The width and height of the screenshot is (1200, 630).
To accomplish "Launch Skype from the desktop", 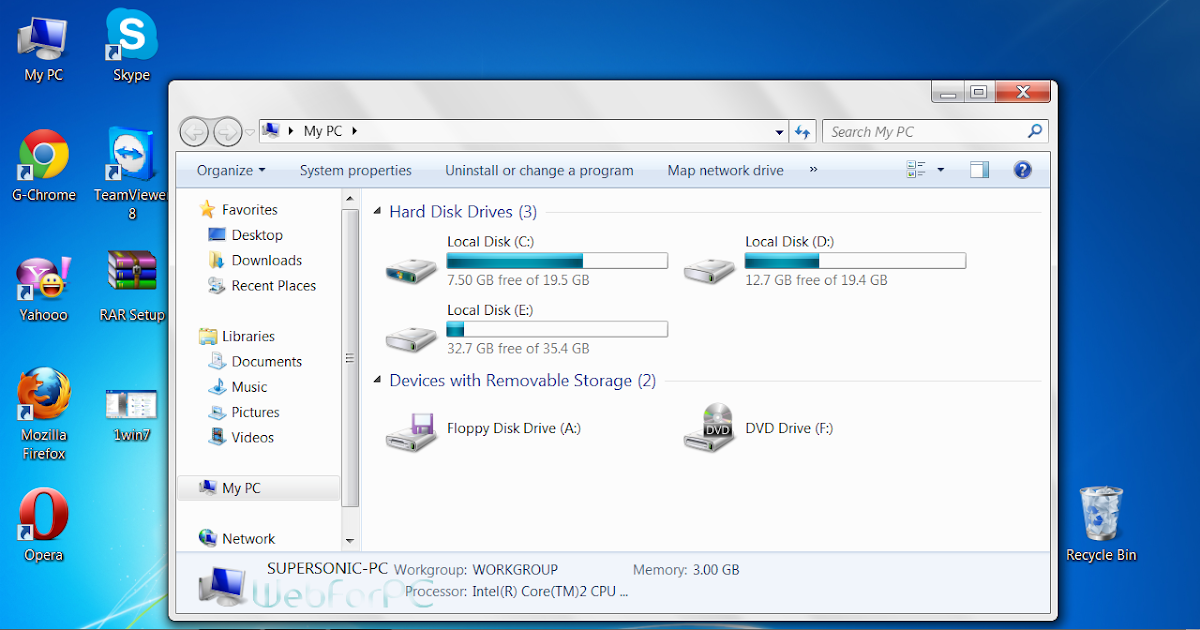I will pos(131,47).
